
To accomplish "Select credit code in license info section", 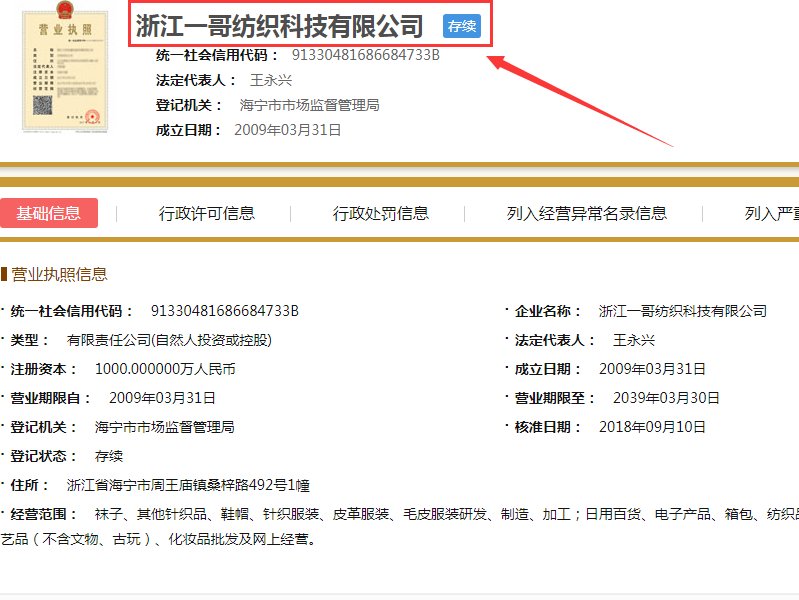I will pyautogui.click(x=225, y=311).
